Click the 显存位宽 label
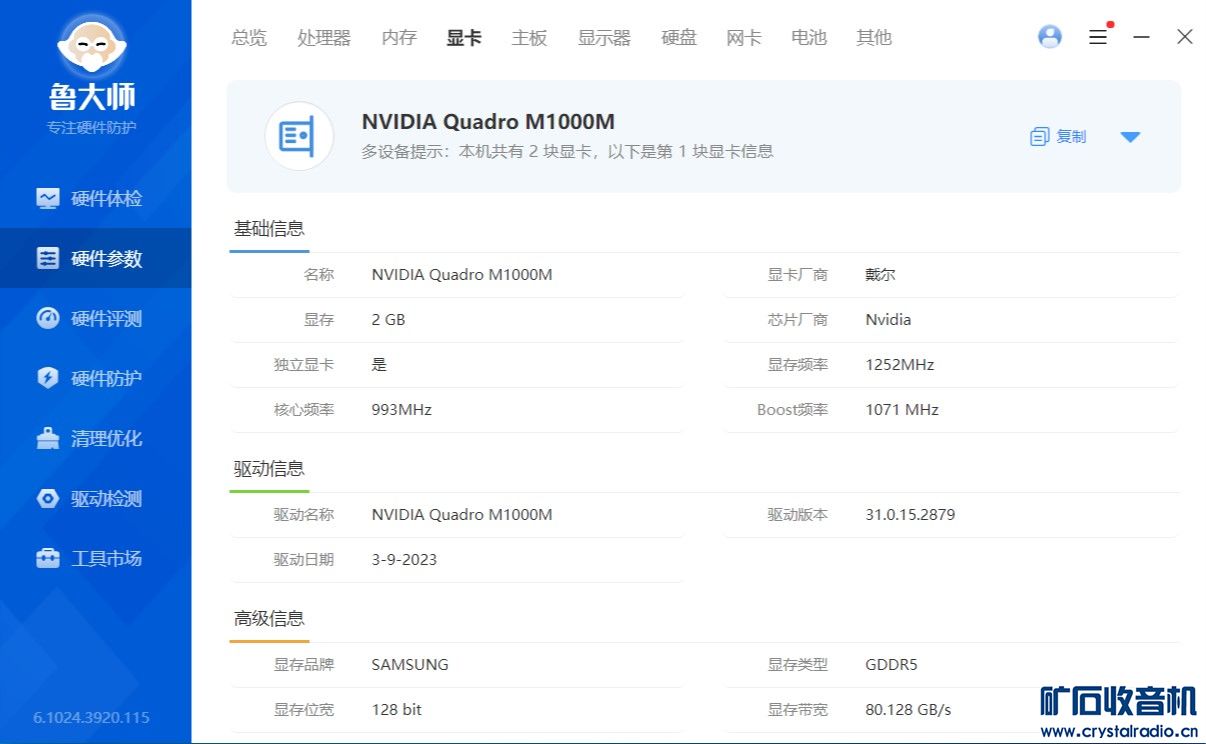Image resolution: width=1206 pixels, height=744 pixels. click(x=304, y=710)
